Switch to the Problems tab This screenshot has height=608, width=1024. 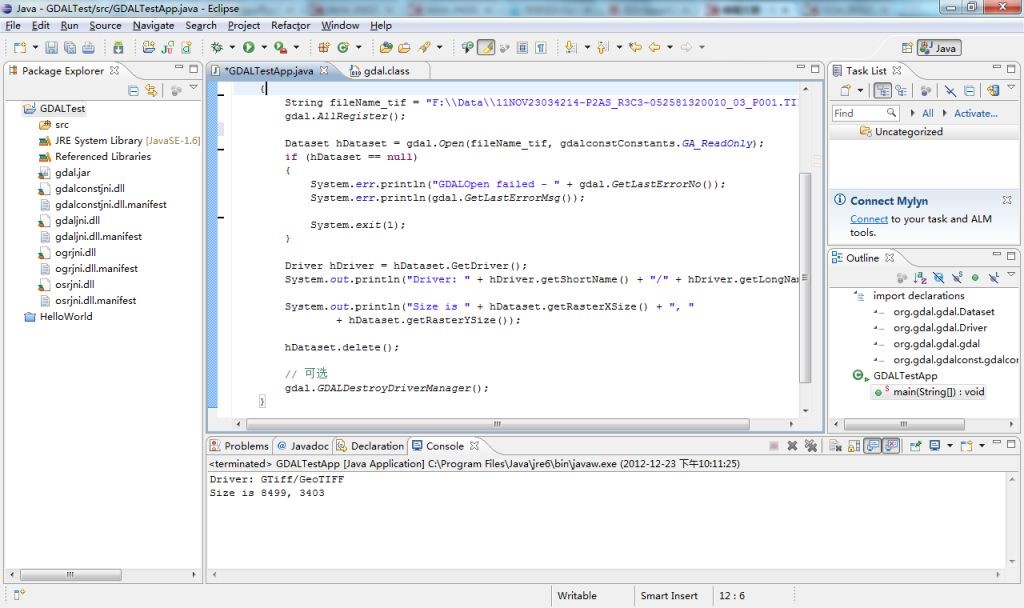pyautogui.click(x=239, y=446)
